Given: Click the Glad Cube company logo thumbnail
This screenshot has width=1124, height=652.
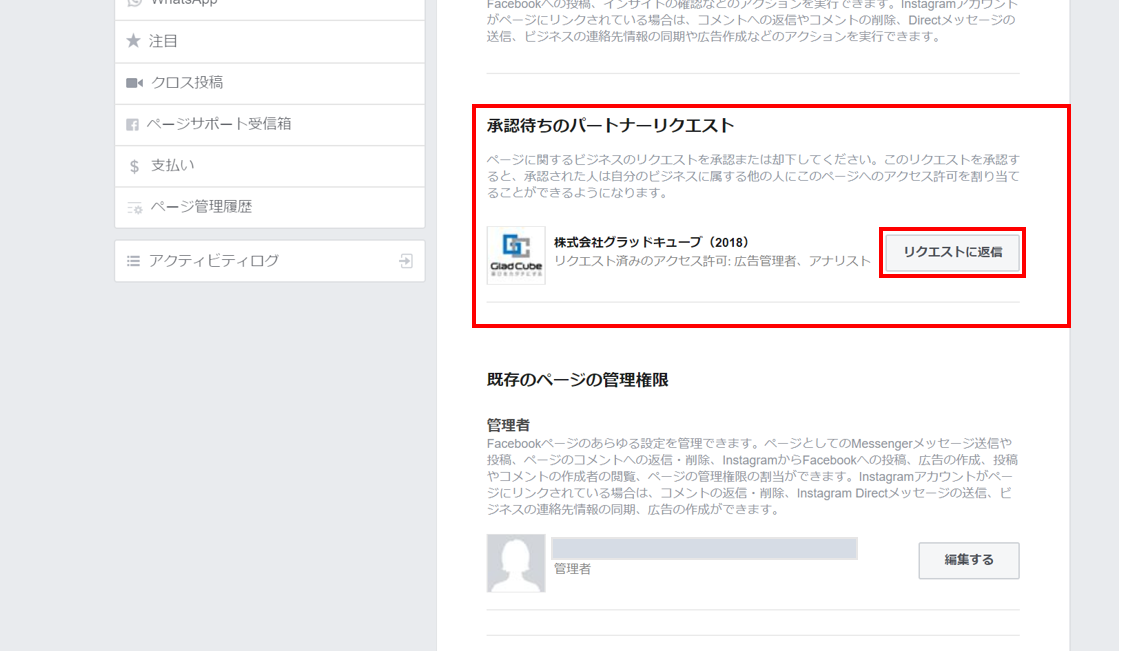Looking at the screenshot, I should tap(516, 255).
